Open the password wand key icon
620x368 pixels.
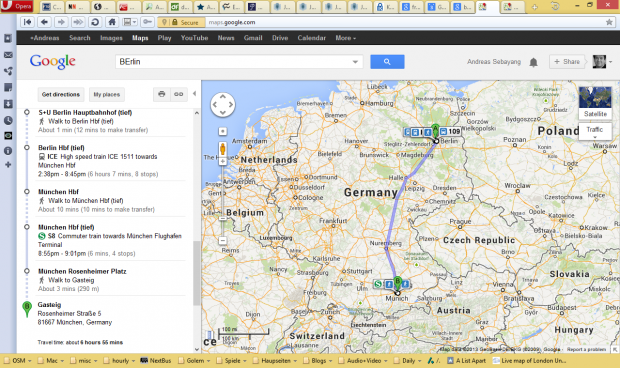point(147,22)
